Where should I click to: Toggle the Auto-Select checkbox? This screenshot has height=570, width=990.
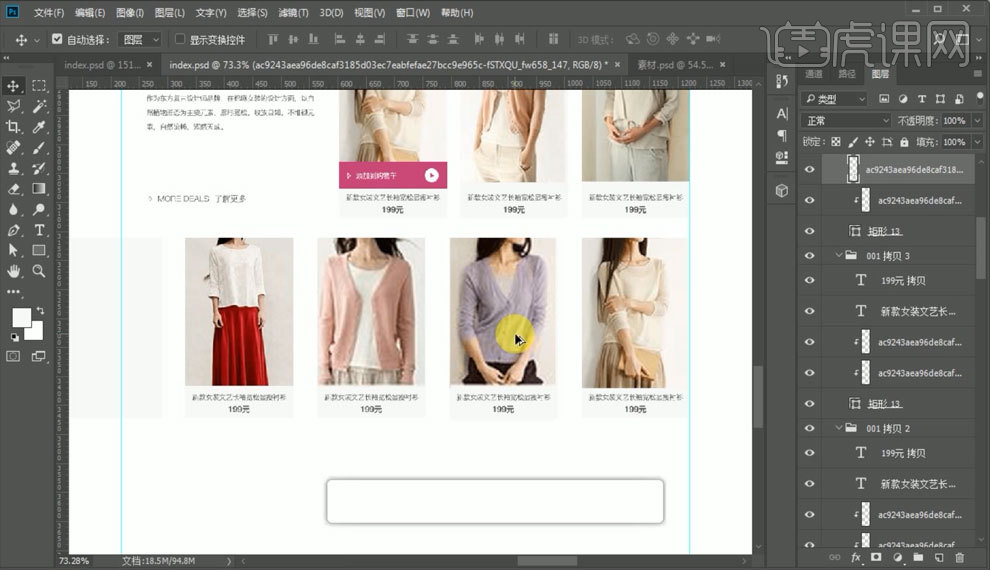[x=57, y=39]
